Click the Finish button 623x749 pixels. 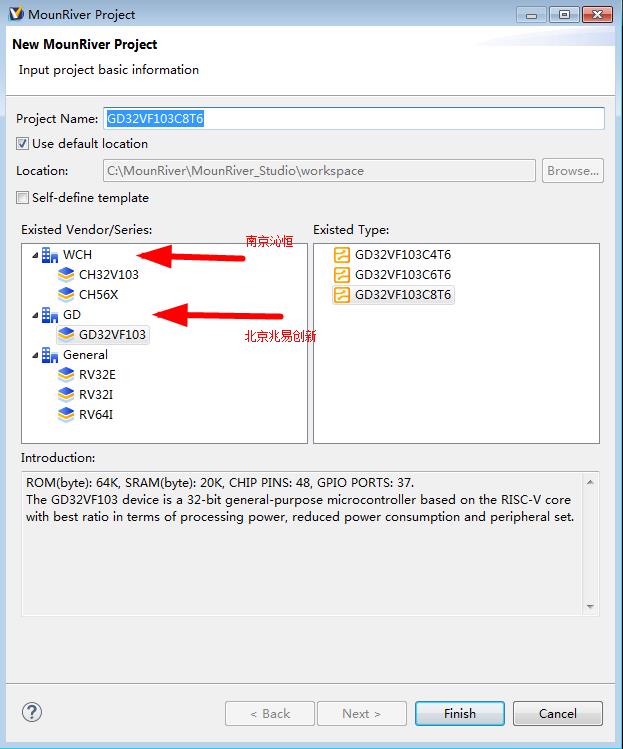point(460,714)
